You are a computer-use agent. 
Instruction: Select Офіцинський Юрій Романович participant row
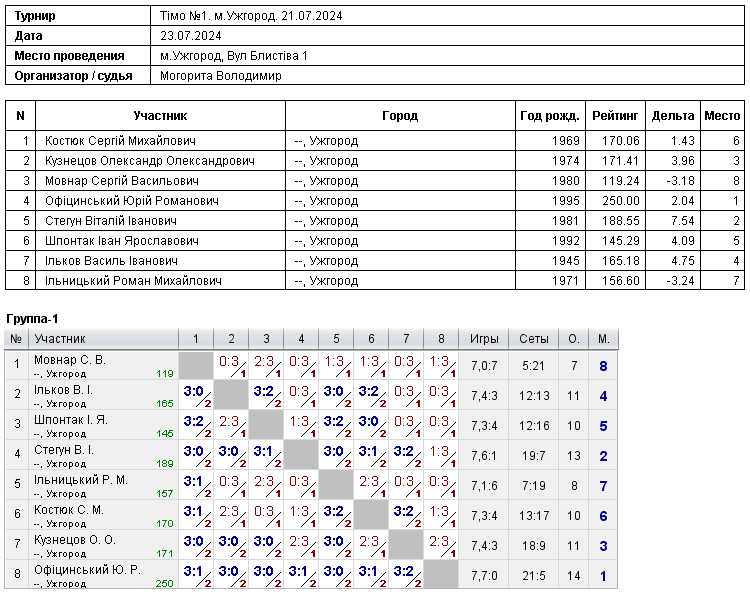375,201
